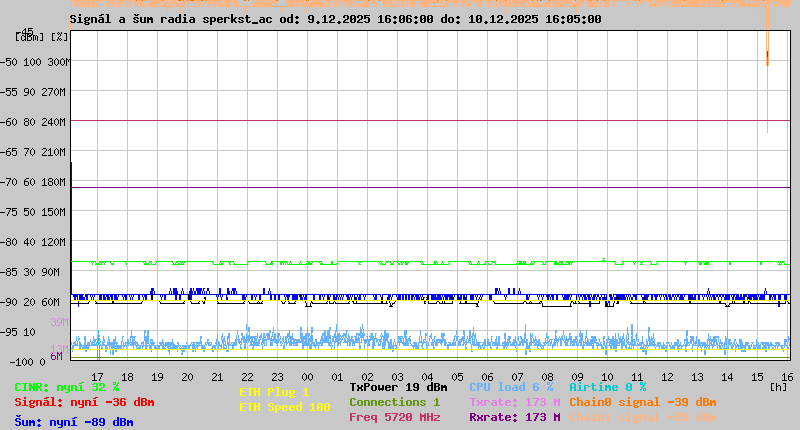Viewport: 800px width, 430px height.
Task: Click the Freq 5720 MHz label
Action: [x=395, y=417]
